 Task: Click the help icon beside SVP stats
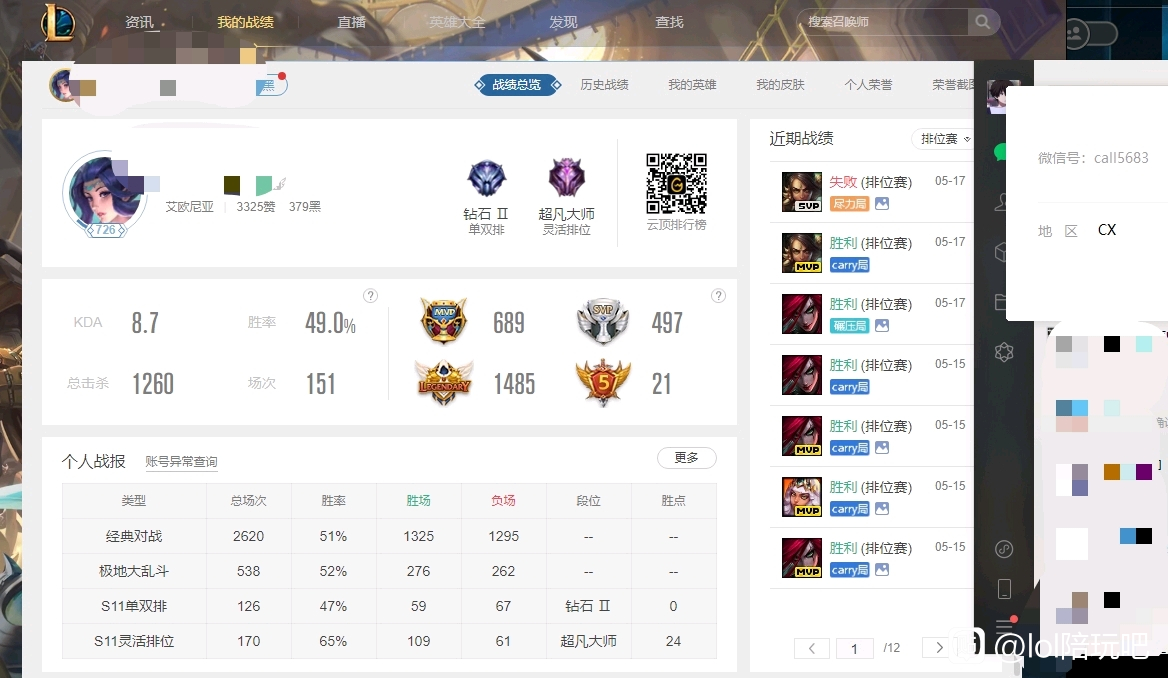(718, 296)
